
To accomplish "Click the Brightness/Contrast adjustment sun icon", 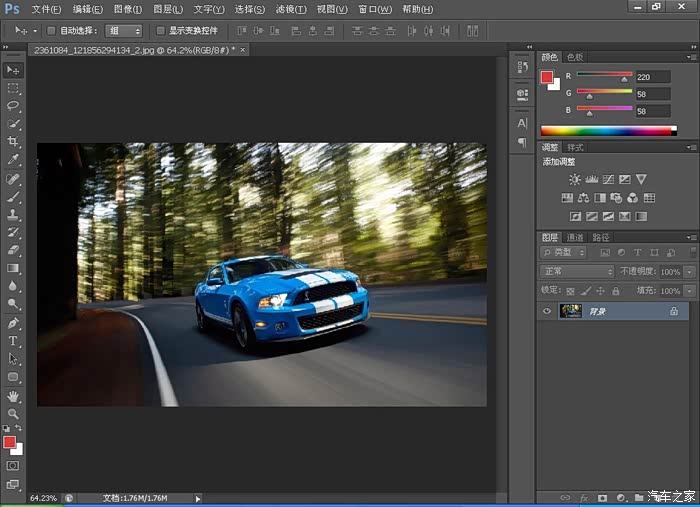I will [x=574, y=179].
